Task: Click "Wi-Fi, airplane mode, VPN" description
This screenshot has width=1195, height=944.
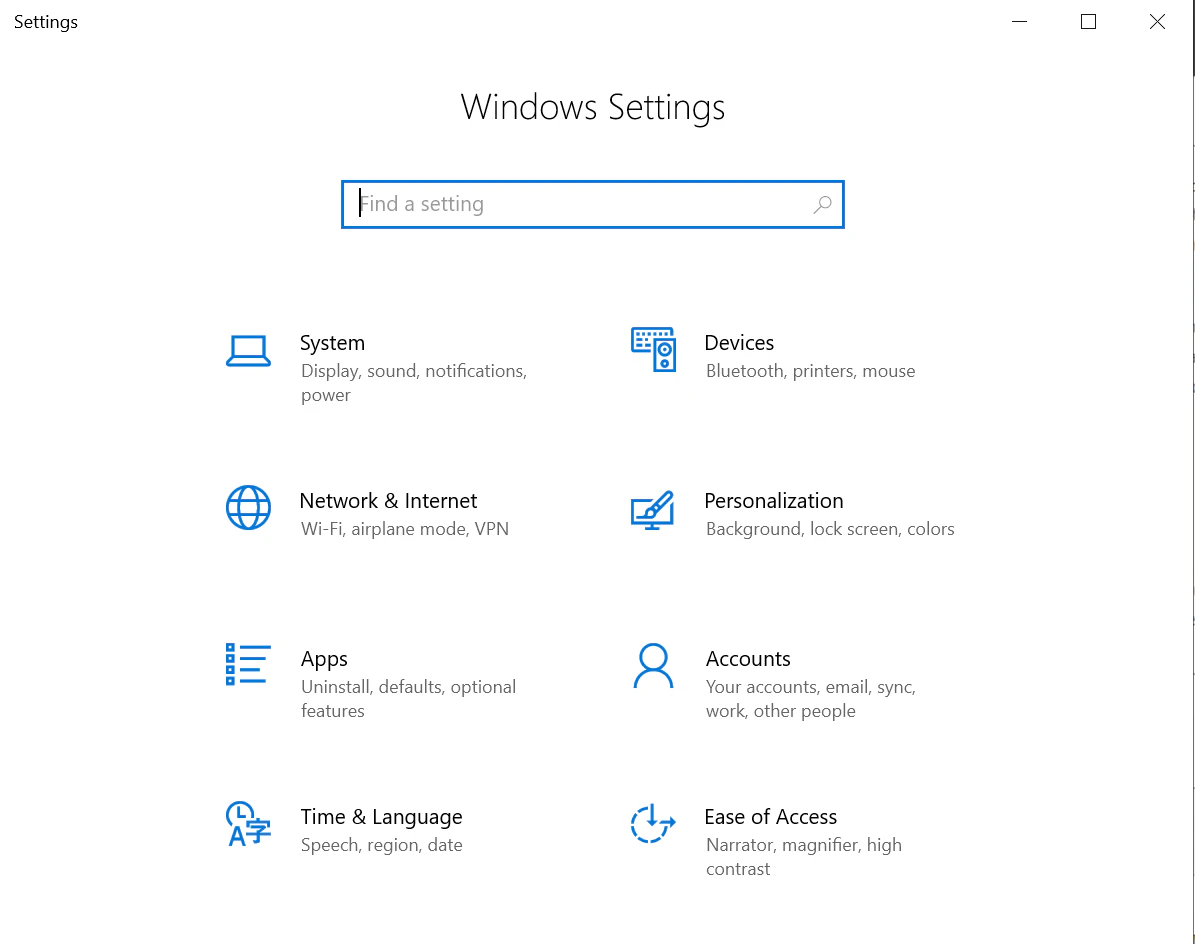Action: 405,529
